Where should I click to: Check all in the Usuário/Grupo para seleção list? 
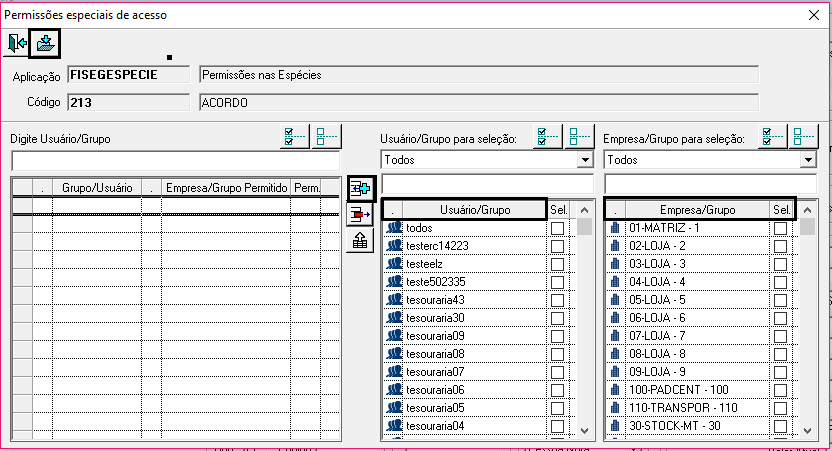pos(548,137)
